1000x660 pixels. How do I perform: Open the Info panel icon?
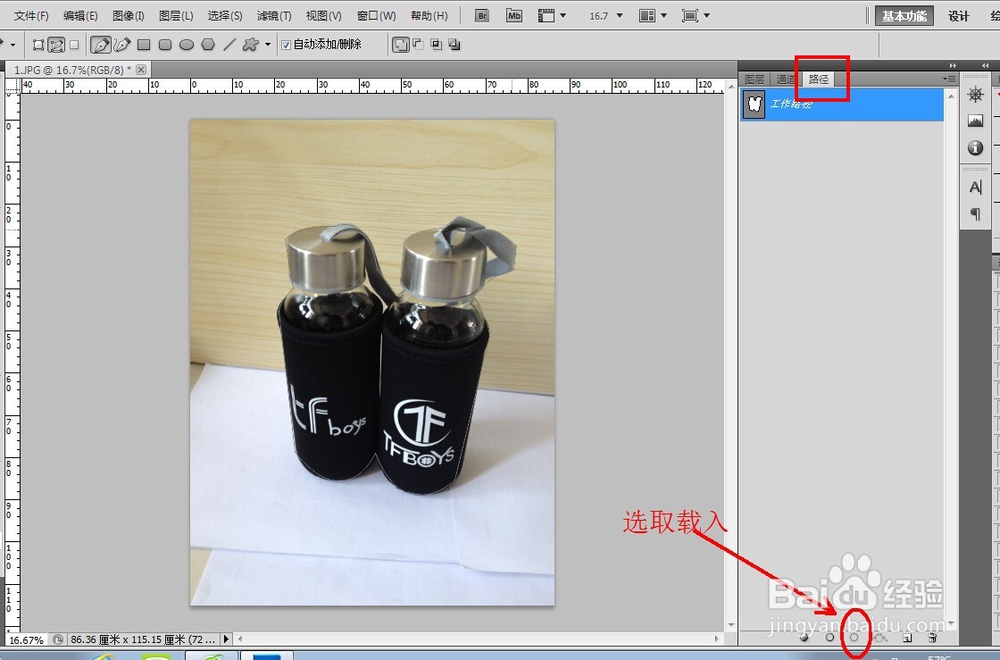pyautogui.click(x=975, y=148)
